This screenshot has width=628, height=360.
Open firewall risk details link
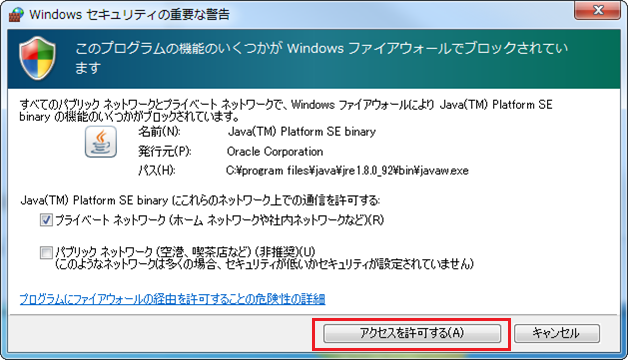point(172,299)
